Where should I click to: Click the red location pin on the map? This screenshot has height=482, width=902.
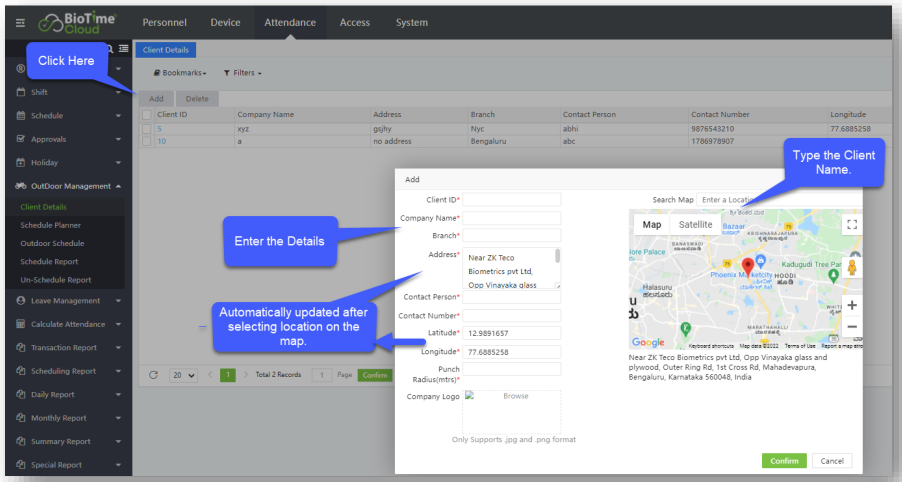748,266
